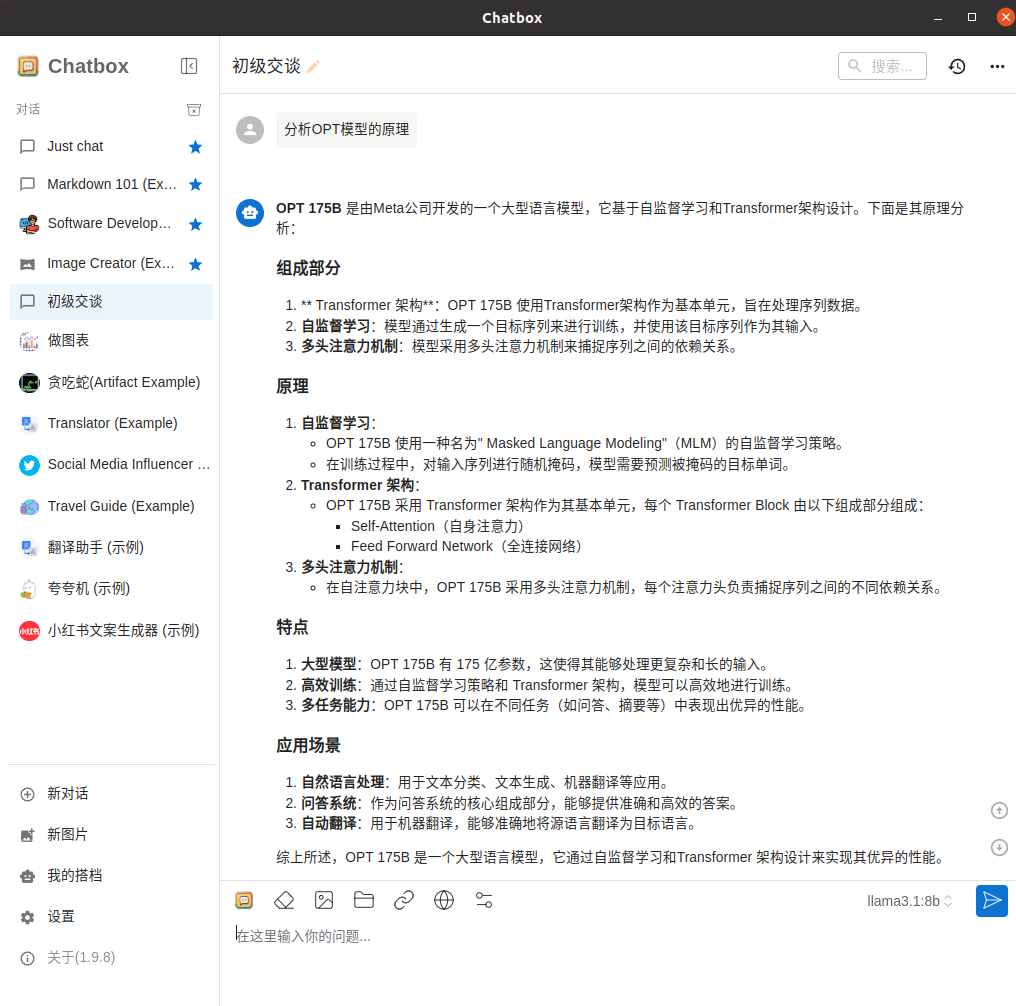The height and width of the screenshot is (1006, 1016).
Task: Click the Self-Attention（自身注意力）bullet
Action: (439, 526)
